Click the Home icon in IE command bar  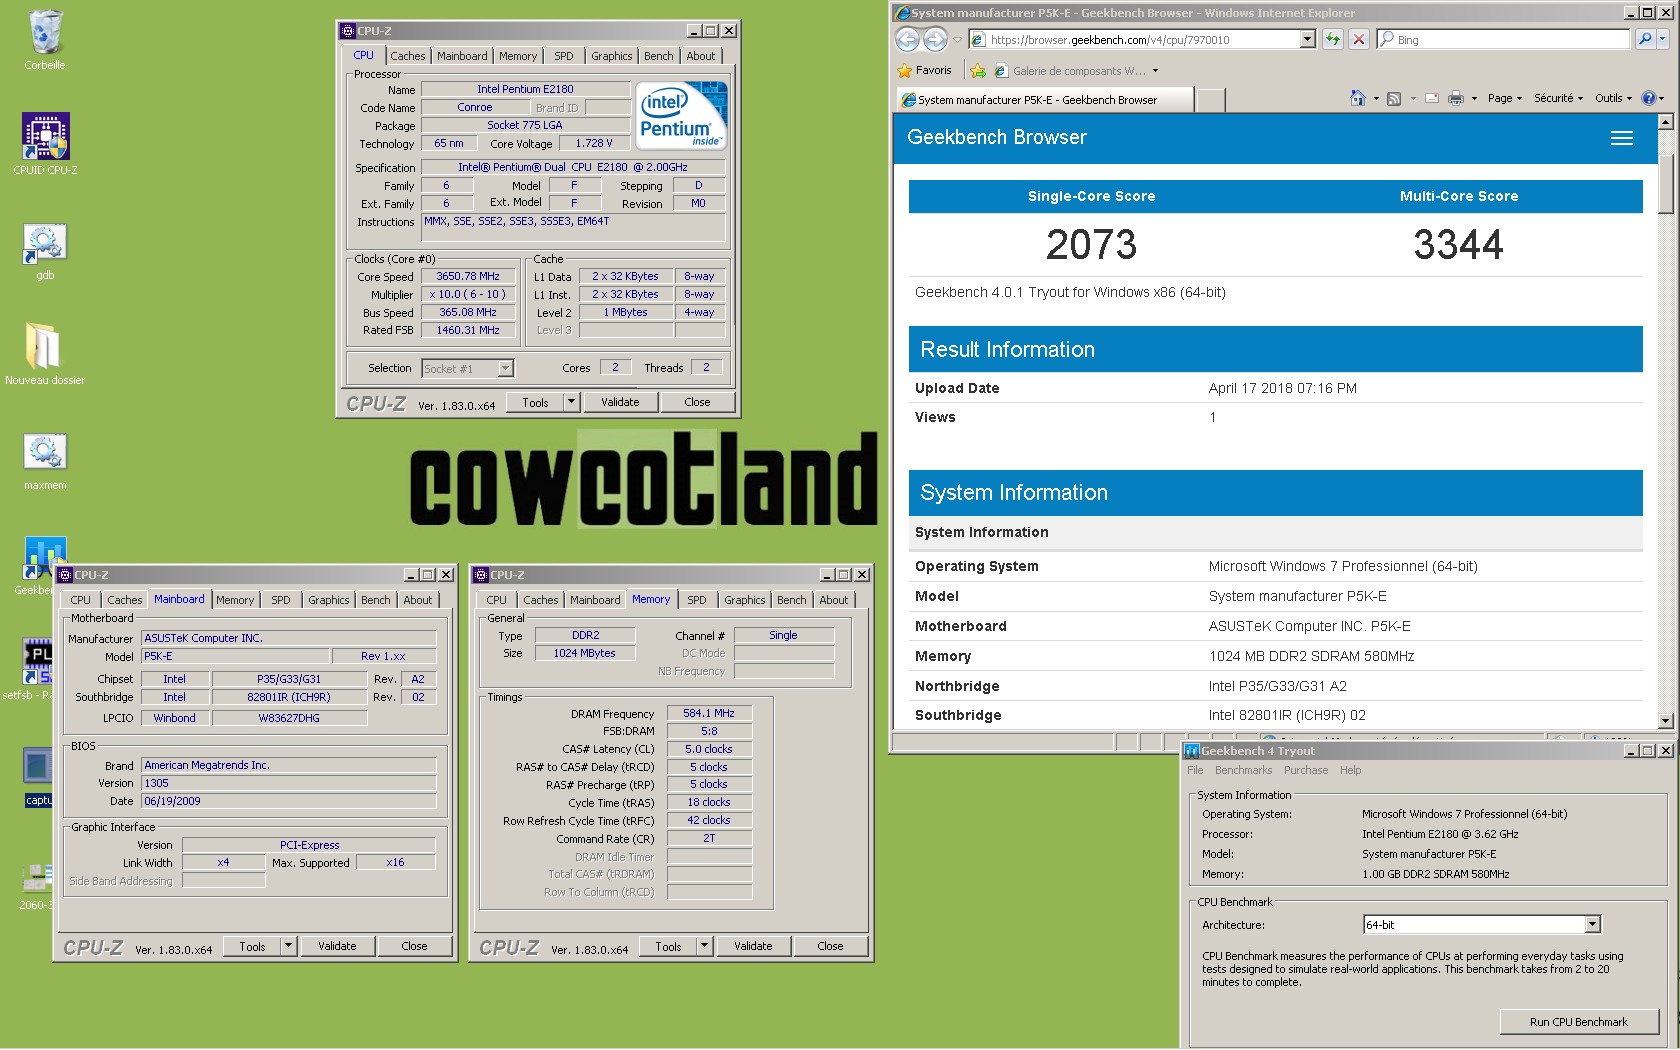tap(1357, 98)
